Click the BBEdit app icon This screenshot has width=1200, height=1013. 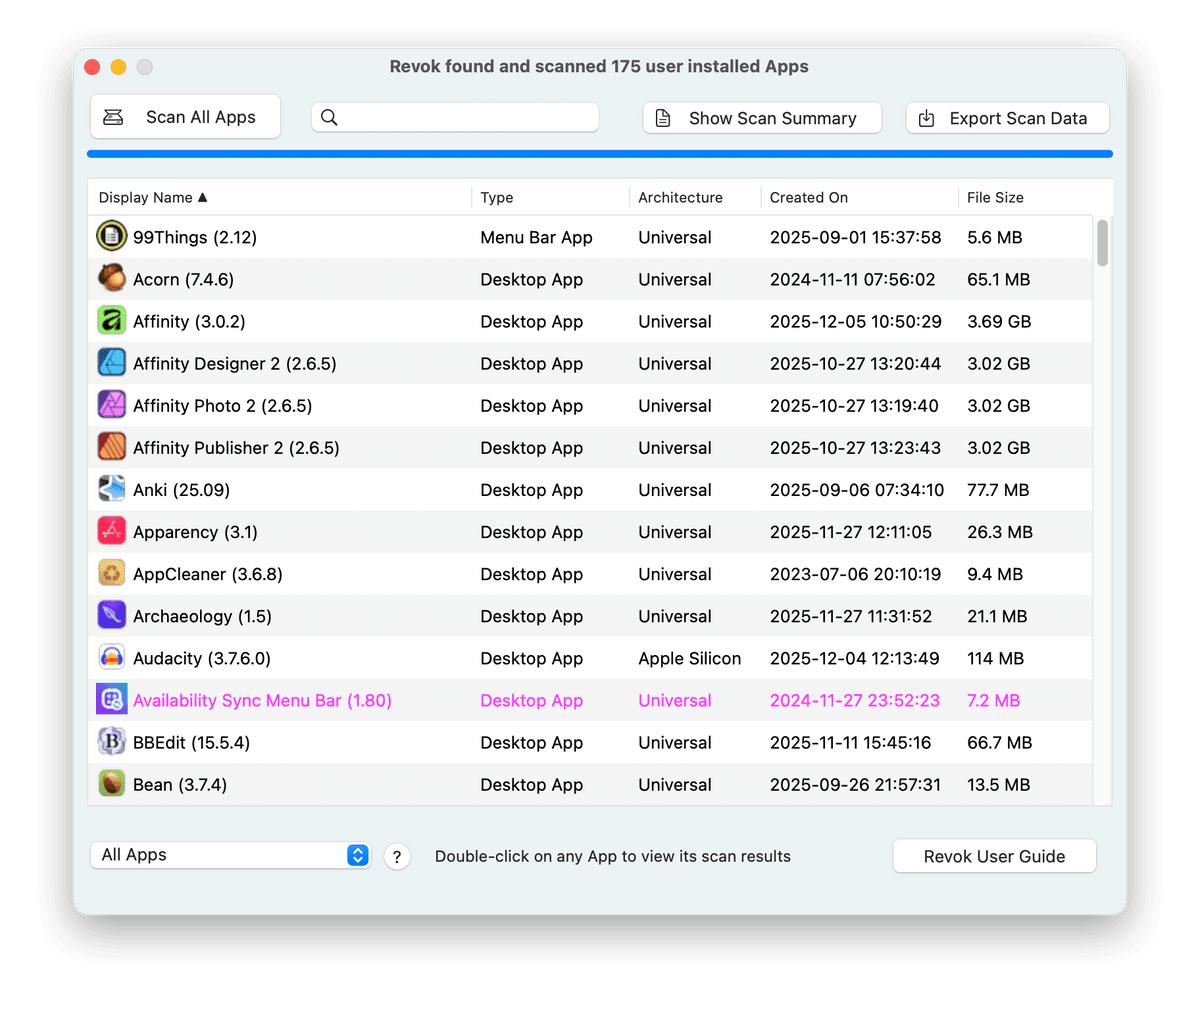111,742
